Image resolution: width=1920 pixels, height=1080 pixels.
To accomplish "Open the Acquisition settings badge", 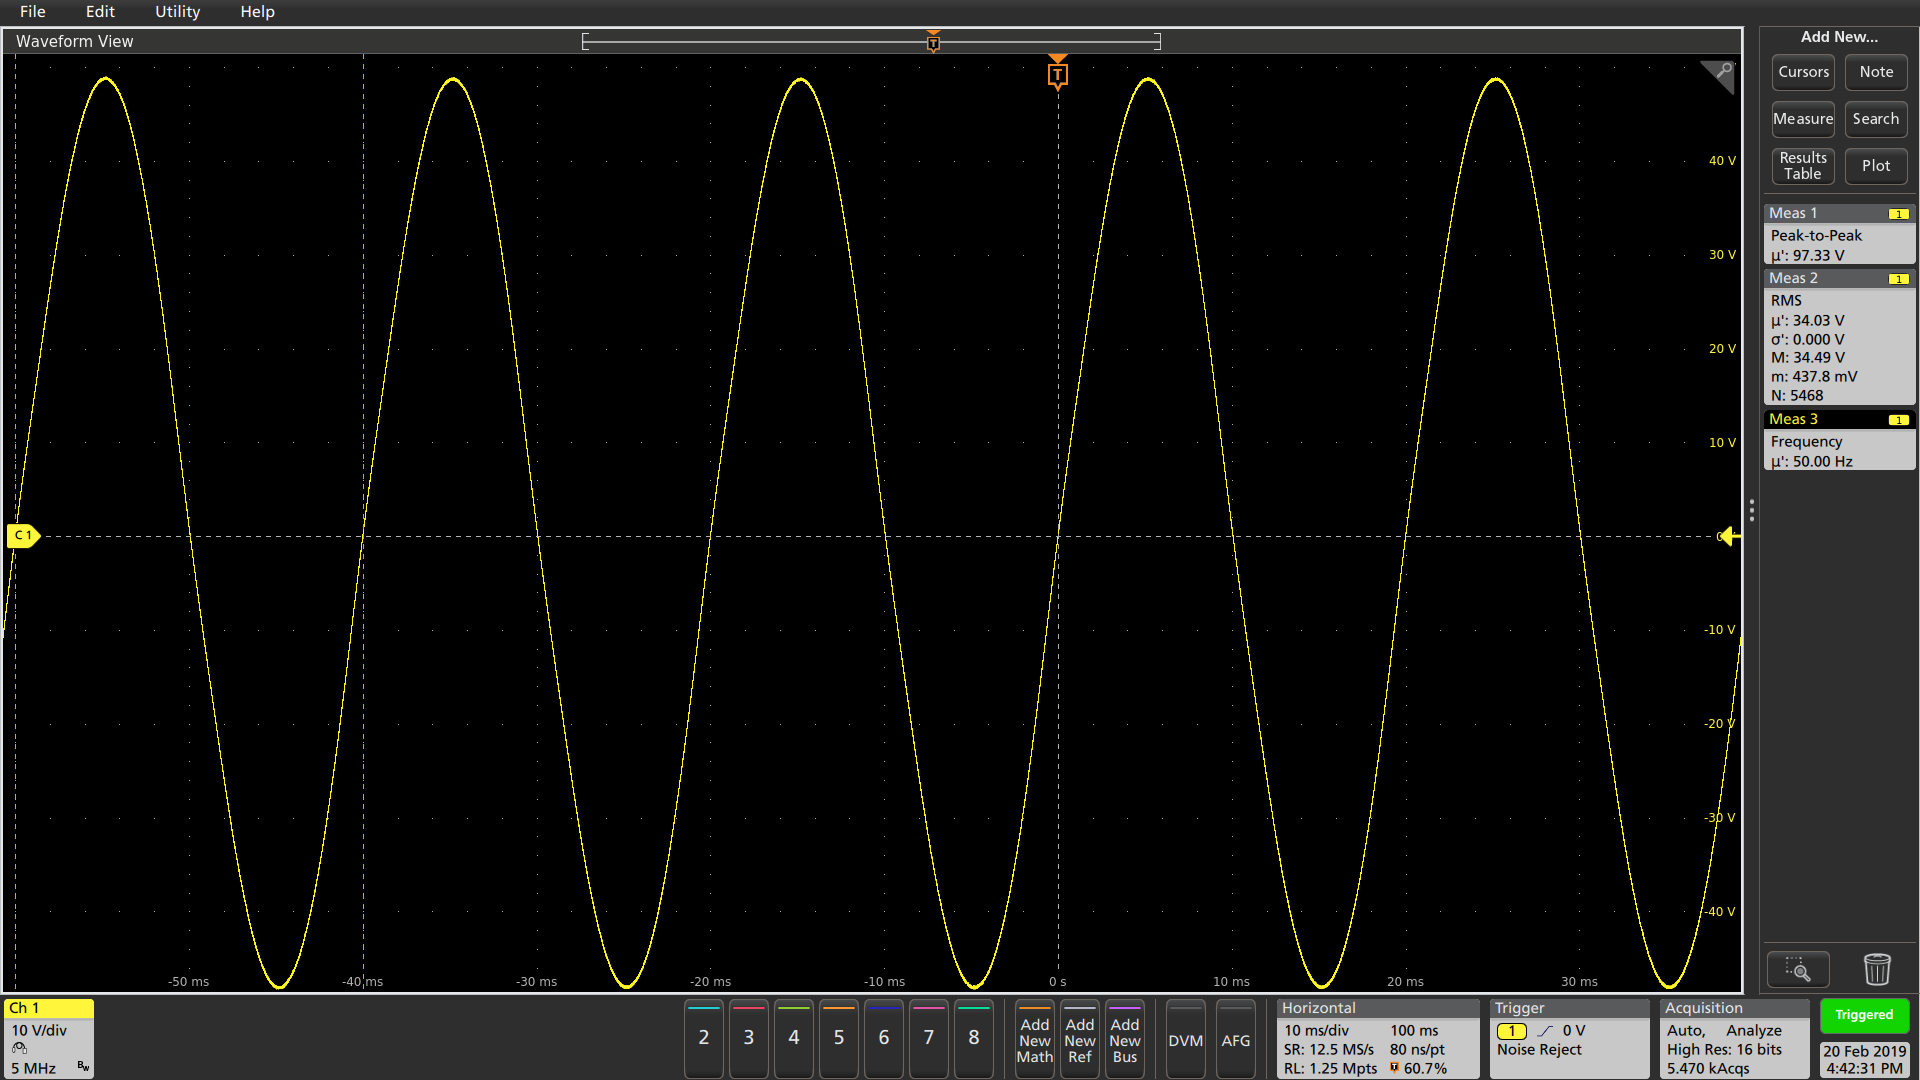I will (x=1735, y=1038).
